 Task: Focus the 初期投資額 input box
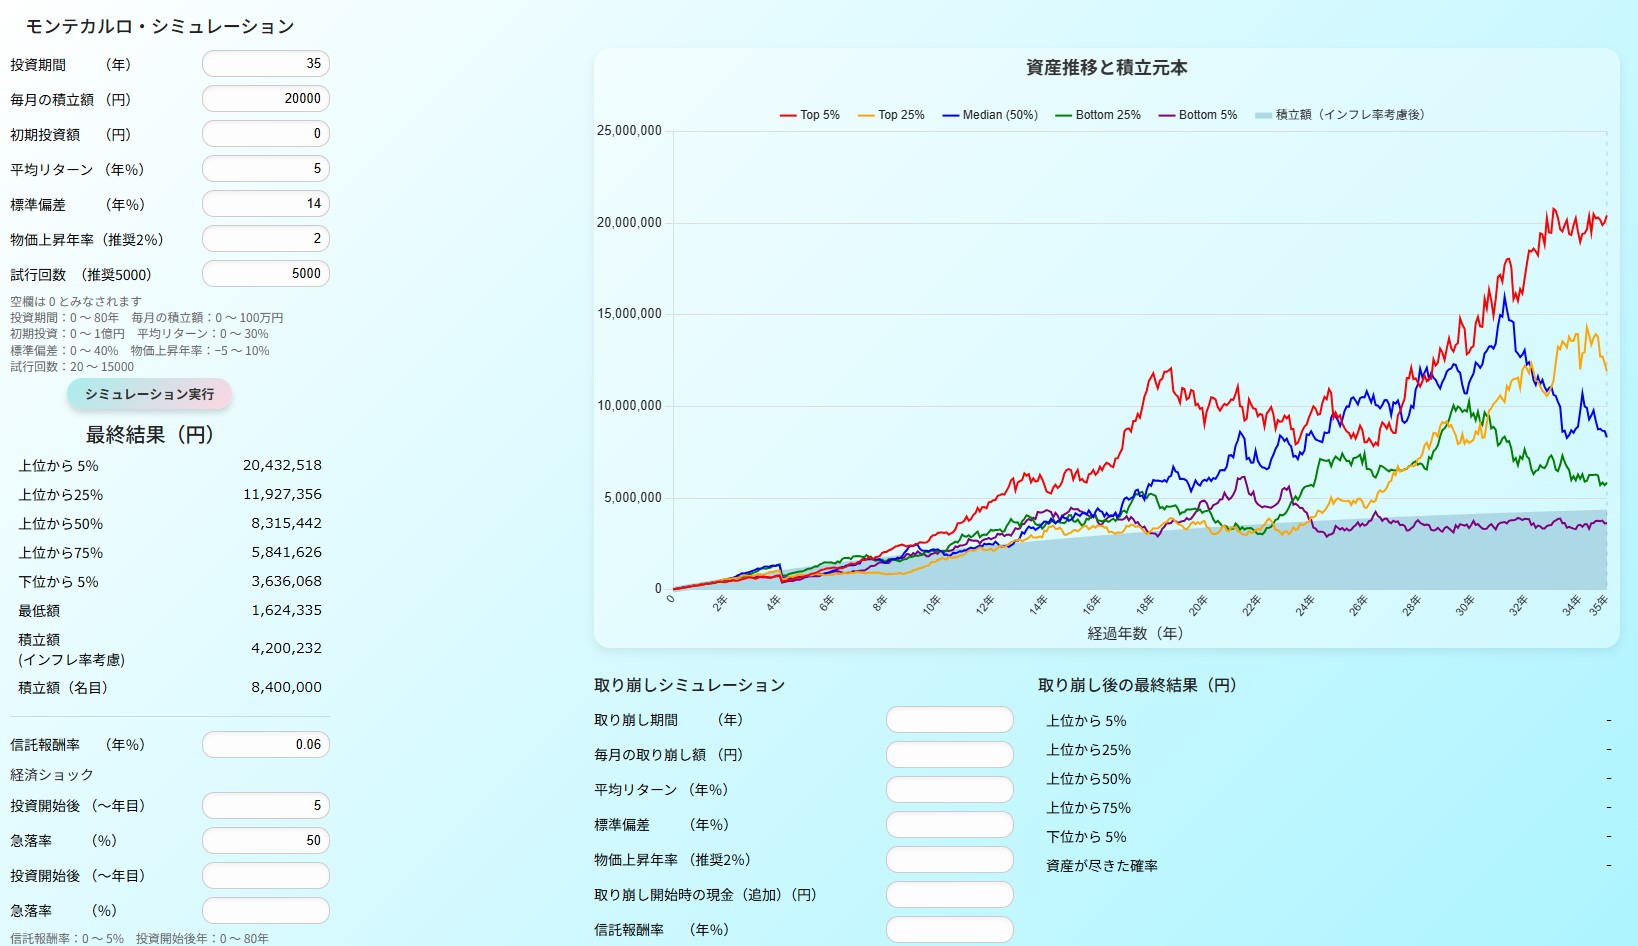point(266,134)
